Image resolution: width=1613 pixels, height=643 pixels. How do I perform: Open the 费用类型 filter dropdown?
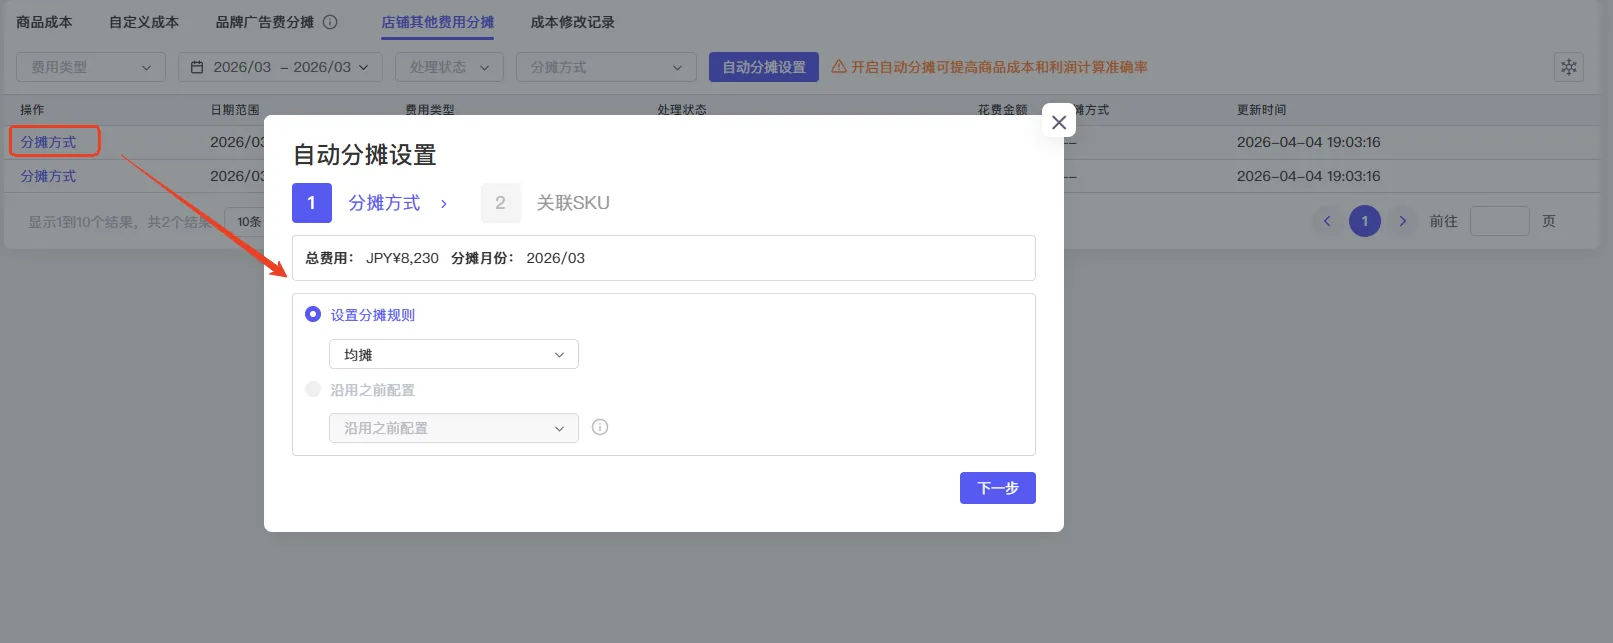(91, 67)
